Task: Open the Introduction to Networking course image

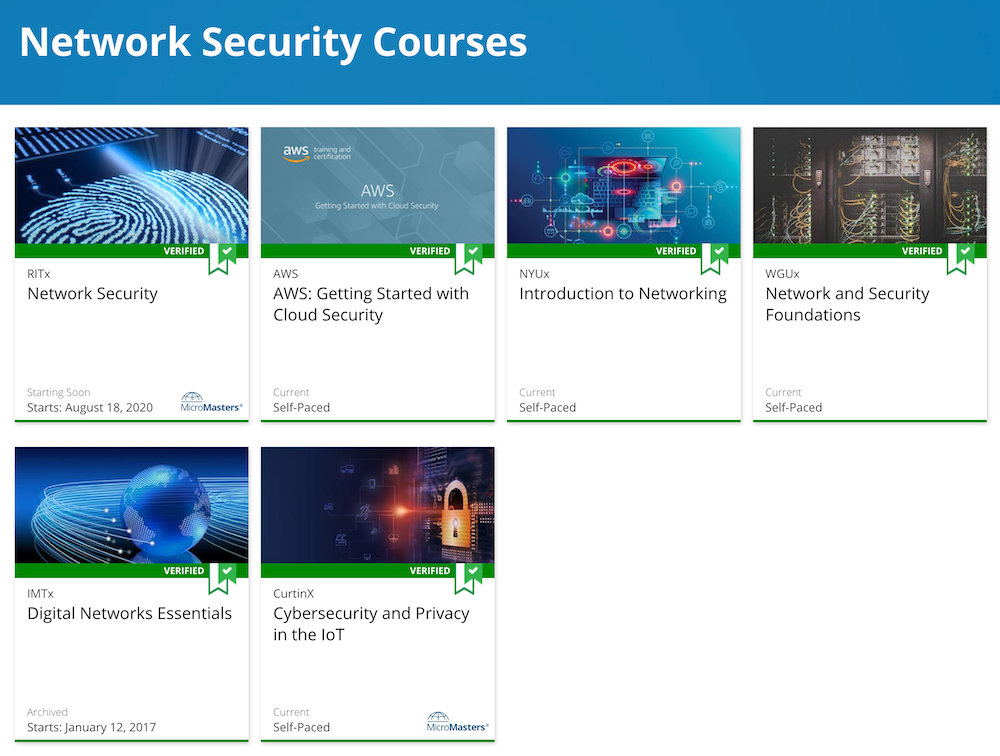Action: (624, 185)
